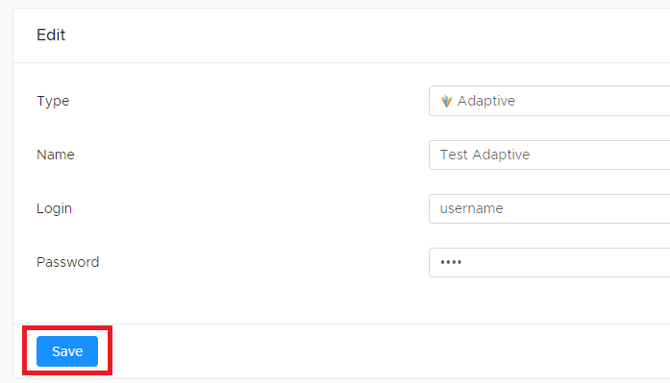Image resolution: width=670 pixels, height=383 pixels.
Task: Click the blue Save button
Action: (67, 351)
